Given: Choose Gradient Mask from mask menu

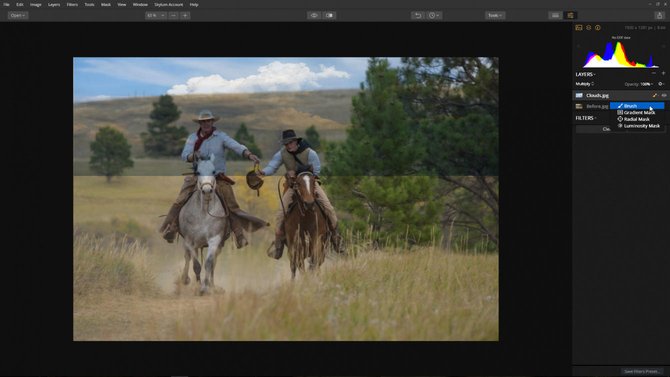Looking at the screenshot, I should click(x=637, y=112).
